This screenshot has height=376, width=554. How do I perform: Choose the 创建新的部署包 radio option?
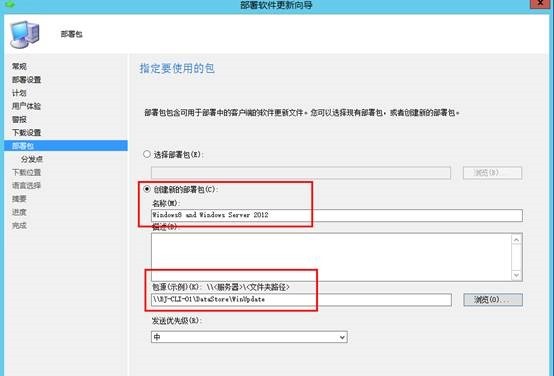coord(147,189)
